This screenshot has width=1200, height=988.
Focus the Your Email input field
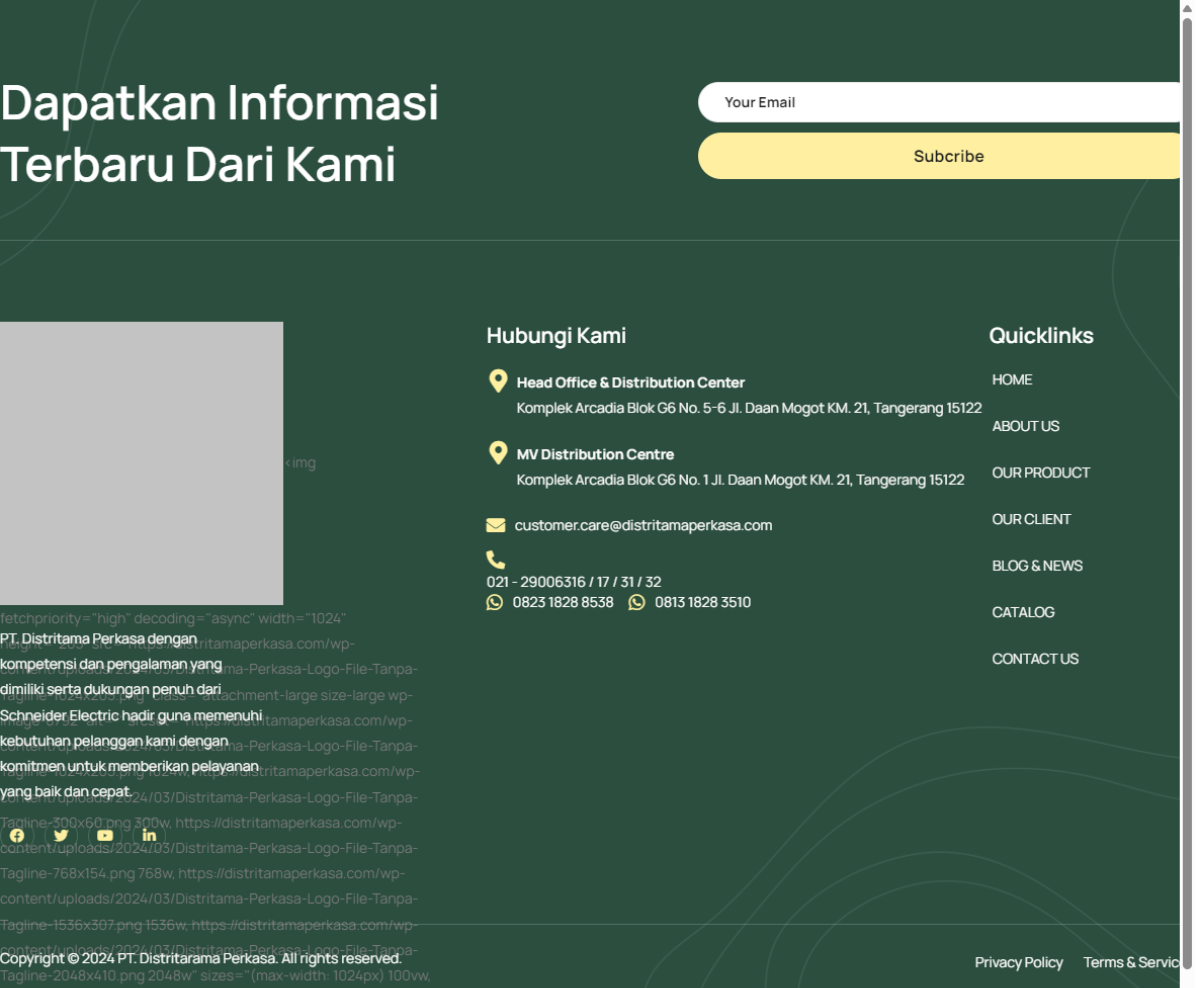coord(940,102)
